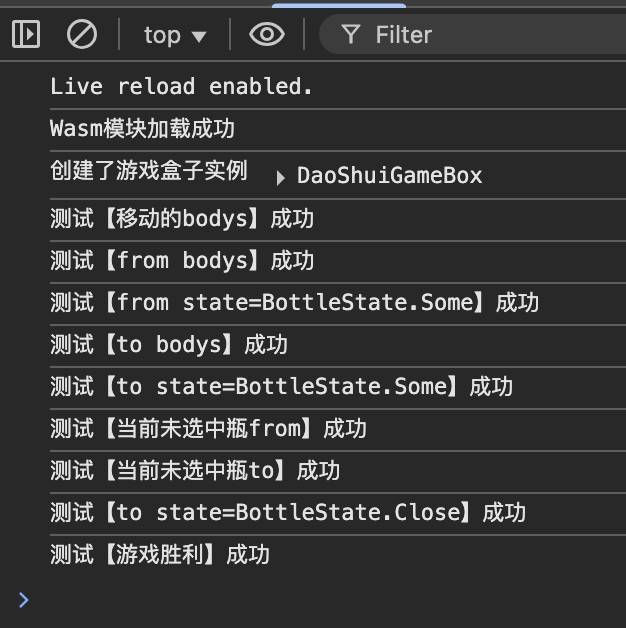The width and height of the screenshot is (626, 628).
Task: Select the 'to state=BottleState.Close' log line
Action: pos(287,513)
